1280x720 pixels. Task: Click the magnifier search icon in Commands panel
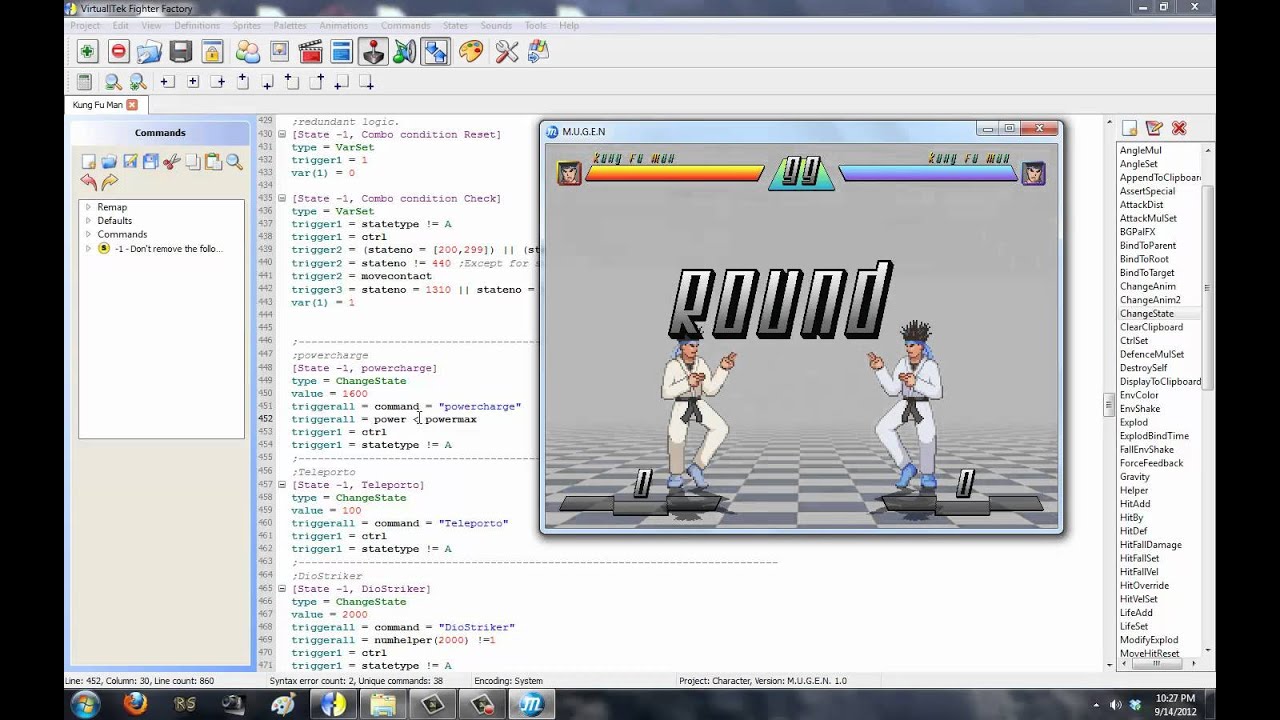coord(234,161)
